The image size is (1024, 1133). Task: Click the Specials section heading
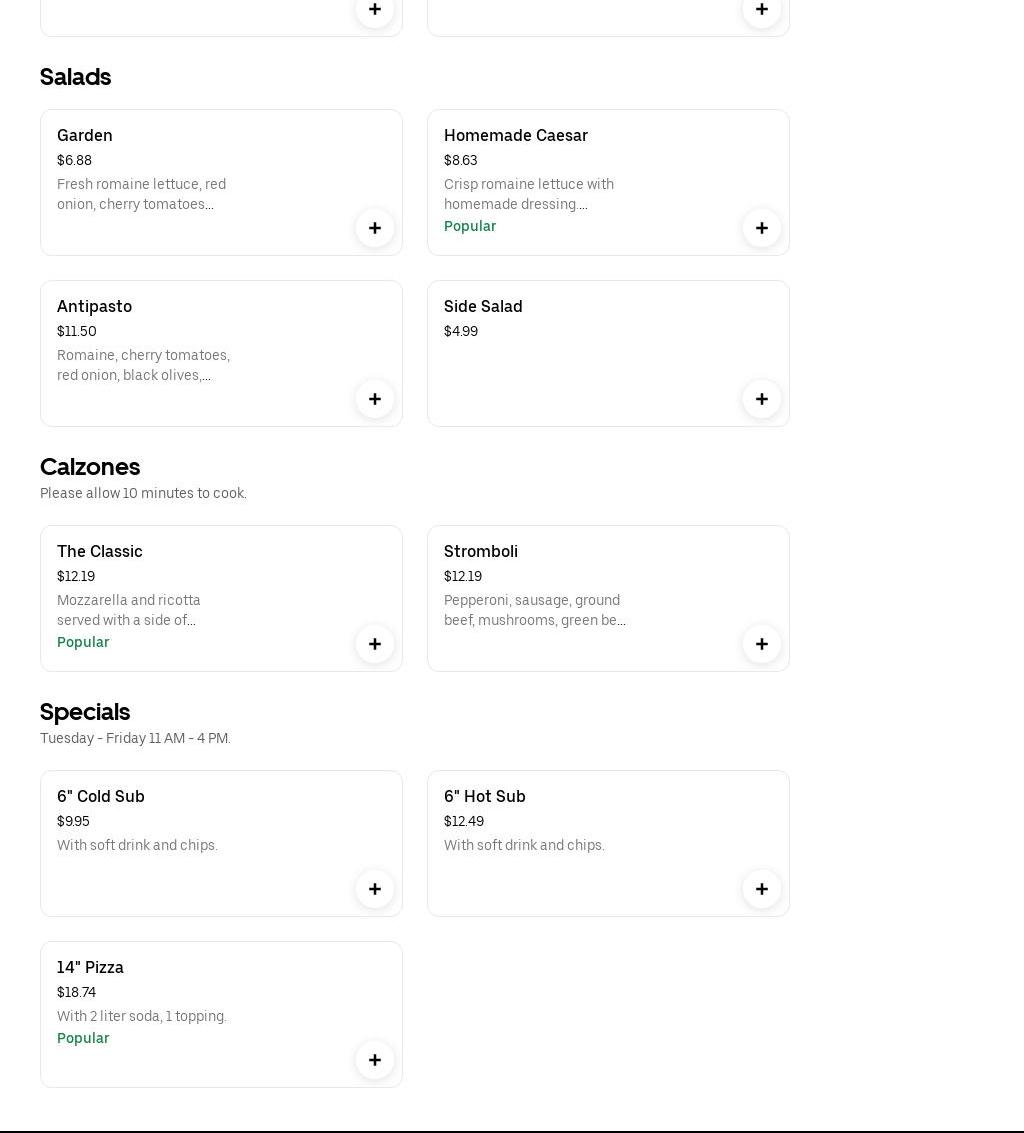click(85, 712)
